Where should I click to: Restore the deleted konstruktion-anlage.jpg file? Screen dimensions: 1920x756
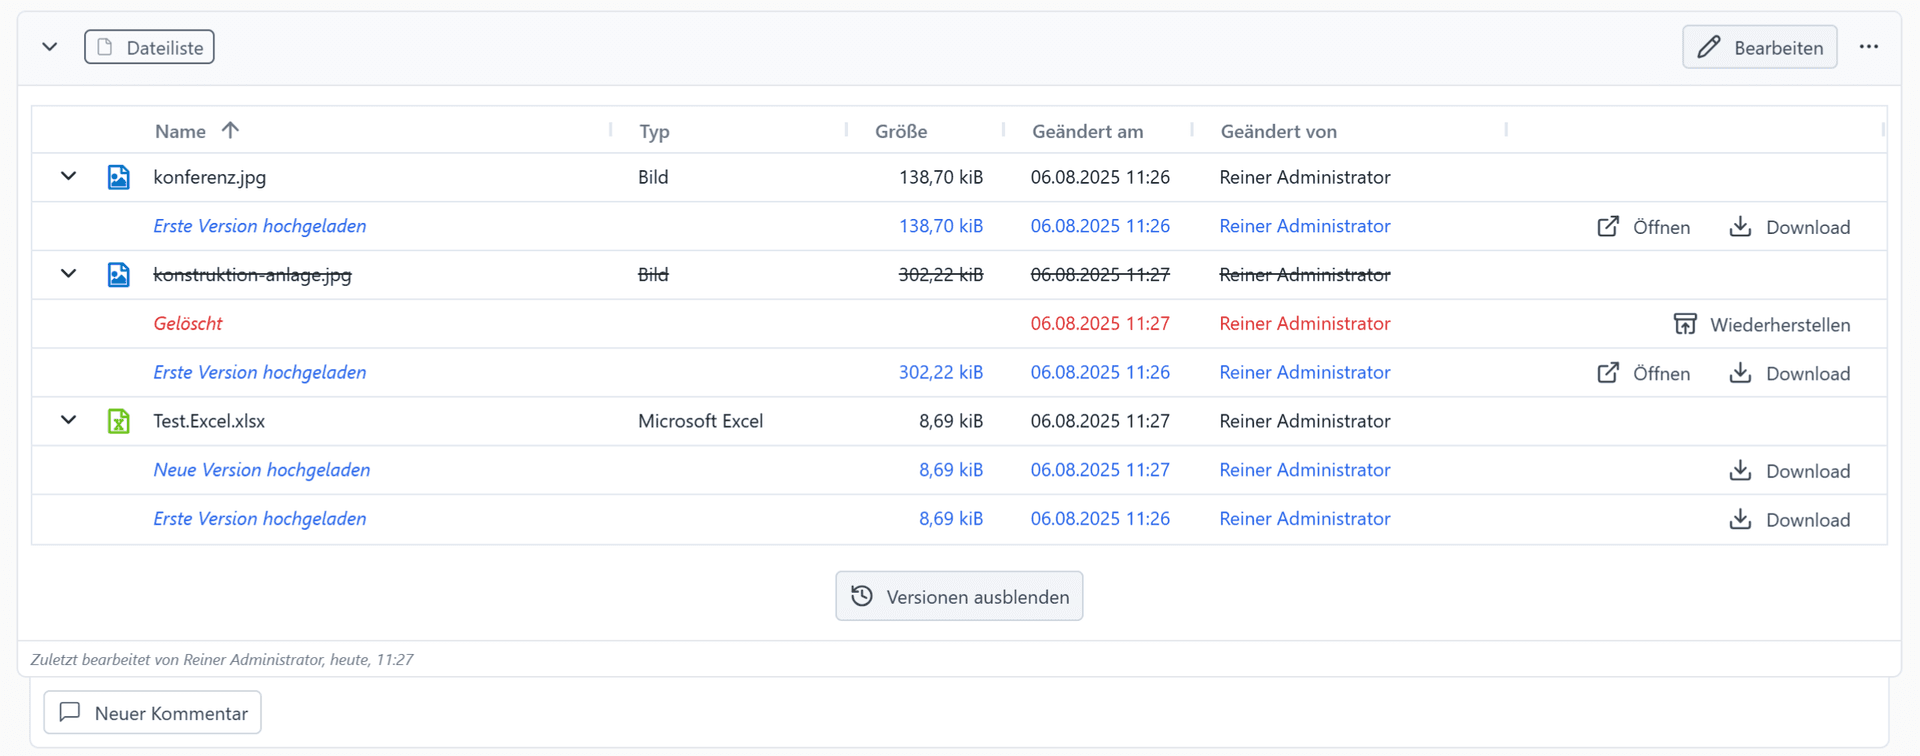[x=1761, y=324]
